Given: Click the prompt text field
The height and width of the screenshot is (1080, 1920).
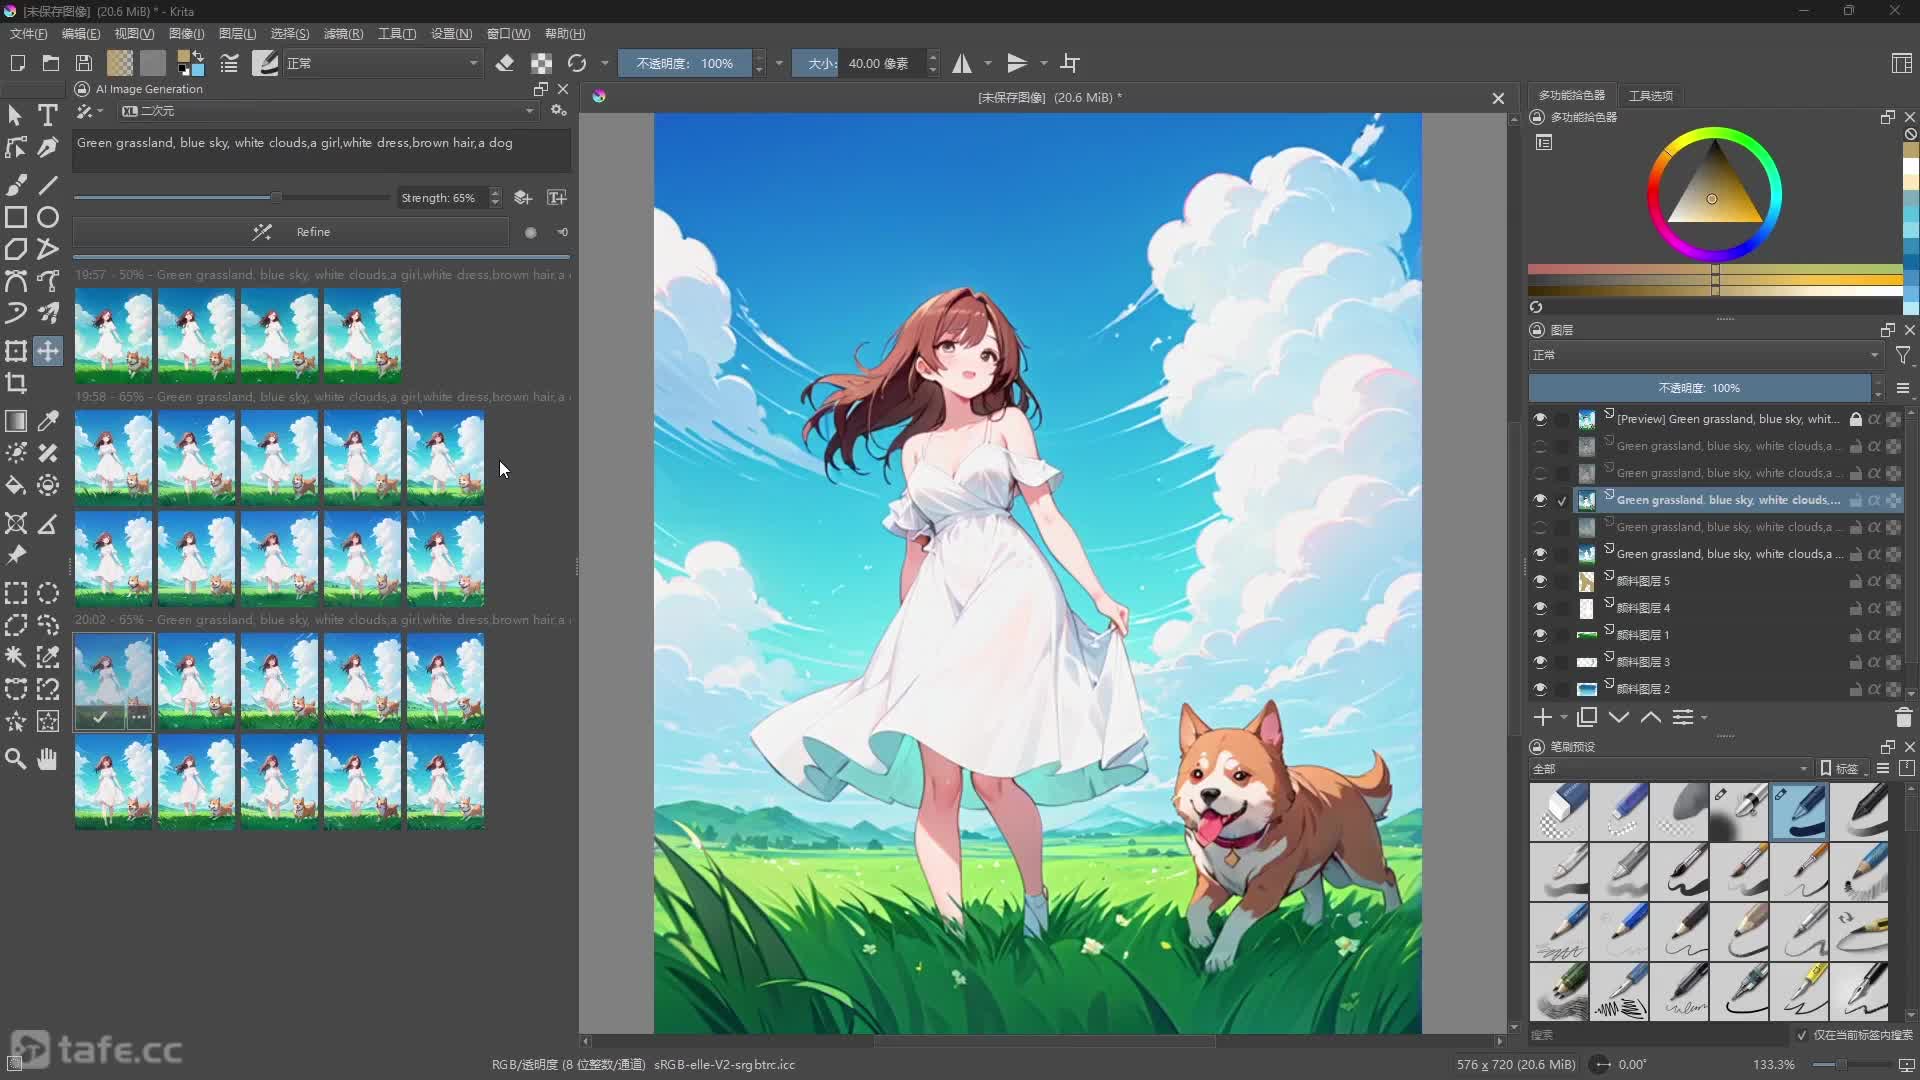Looking at the screenshot, I should [x=322, y=152].
